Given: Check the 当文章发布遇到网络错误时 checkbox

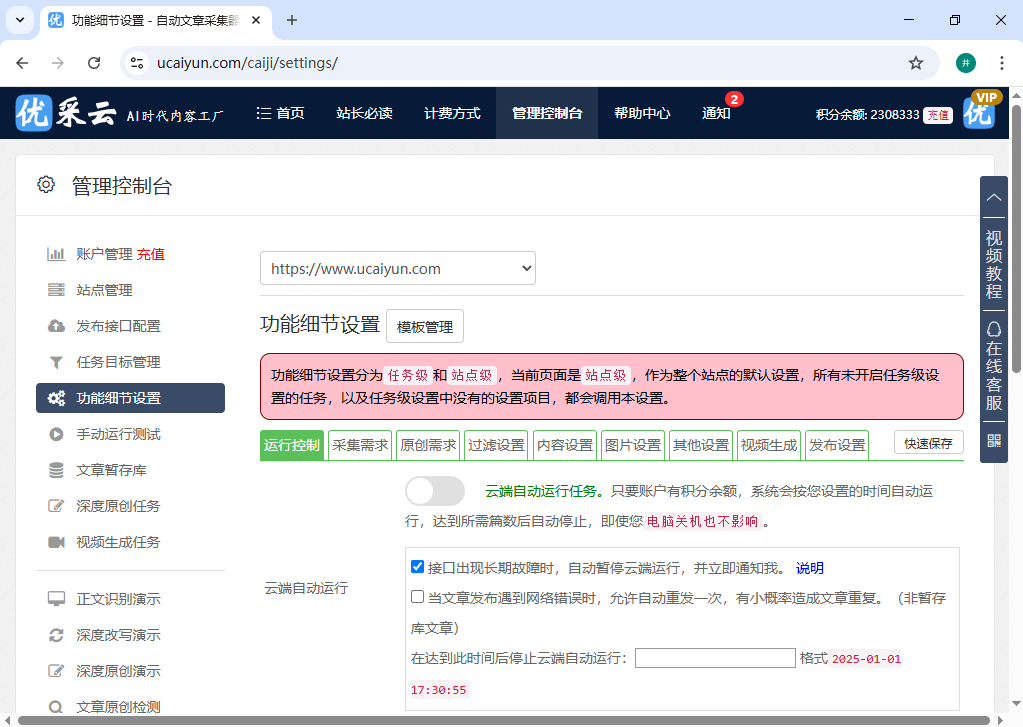Looking at the screenshot, I should [417, 597].
